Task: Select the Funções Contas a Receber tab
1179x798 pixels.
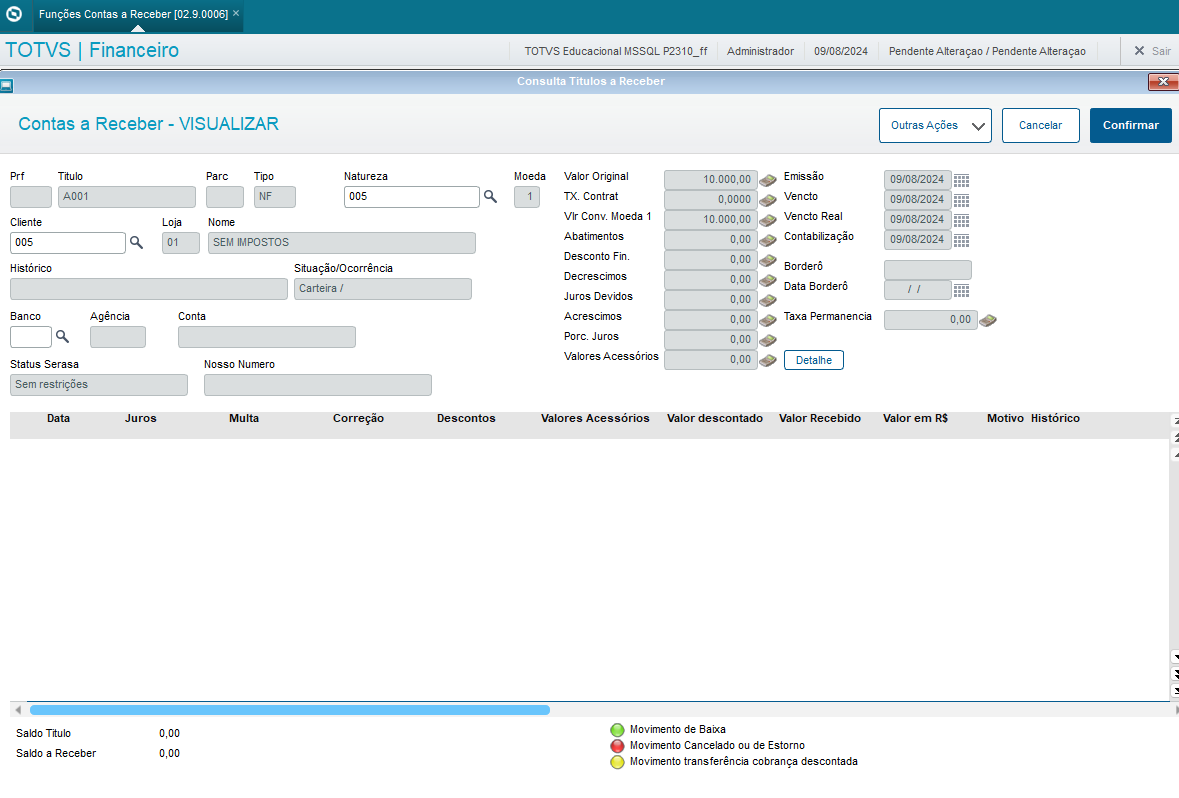Action: point(133,14)
